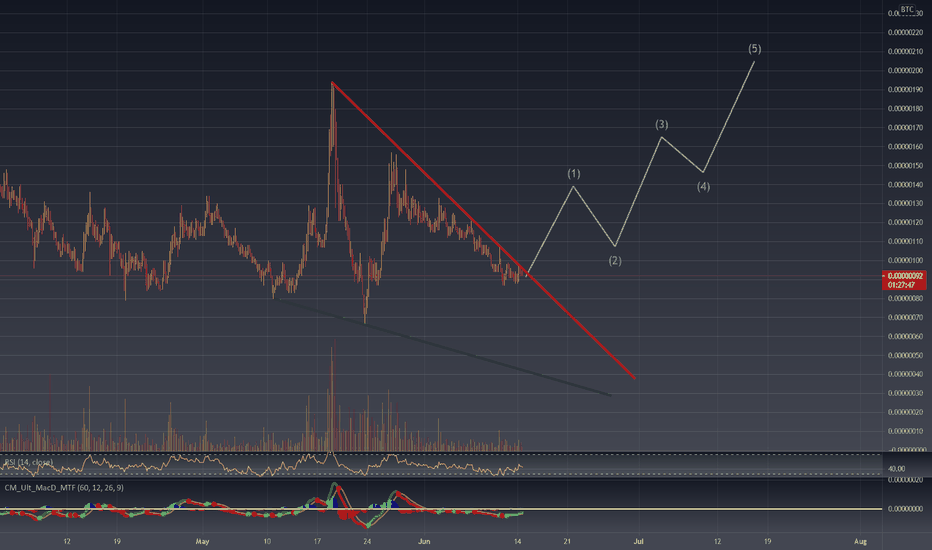The height and width of the screenshot is (550, 932).
Task: Select the Elliott wave label (2)
Action: (615, 260)
